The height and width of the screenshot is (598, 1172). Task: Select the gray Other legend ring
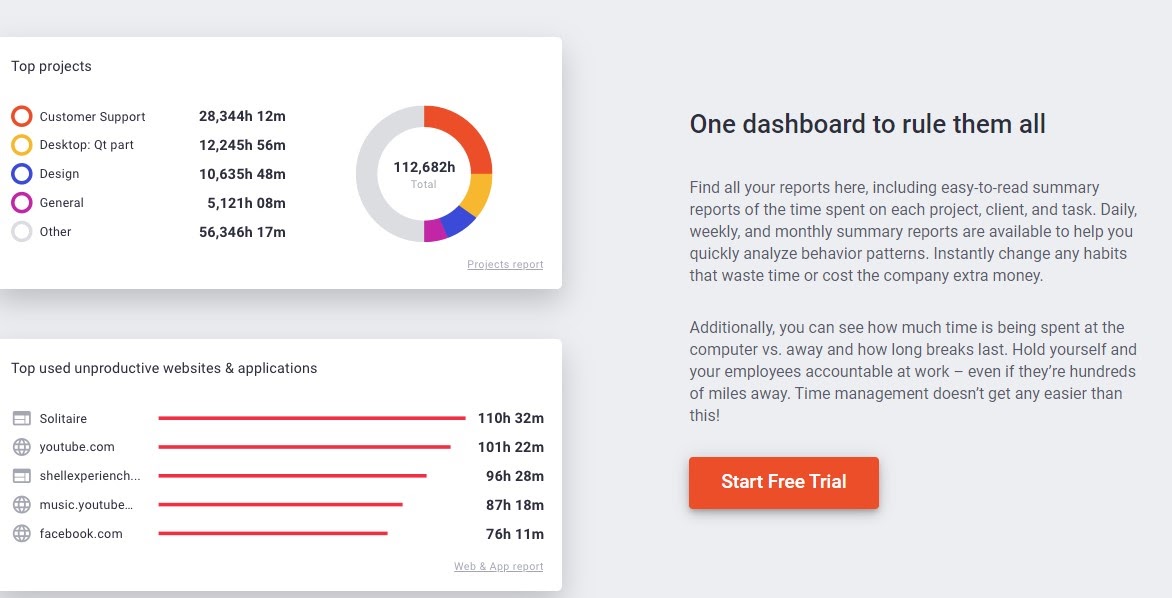click(22, 232)
